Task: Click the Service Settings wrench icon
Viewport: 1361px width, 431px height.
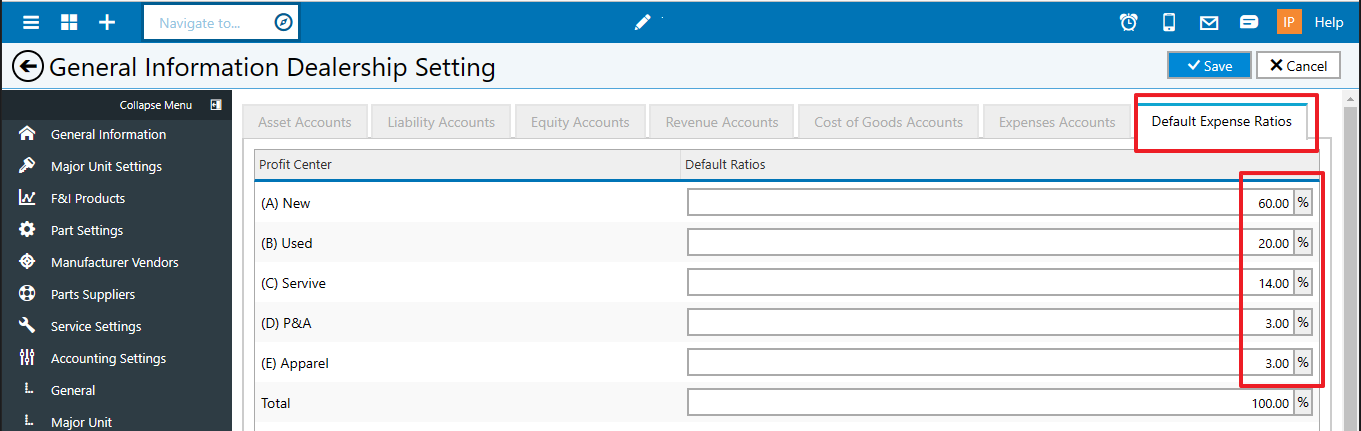Action: coord(27,326)
